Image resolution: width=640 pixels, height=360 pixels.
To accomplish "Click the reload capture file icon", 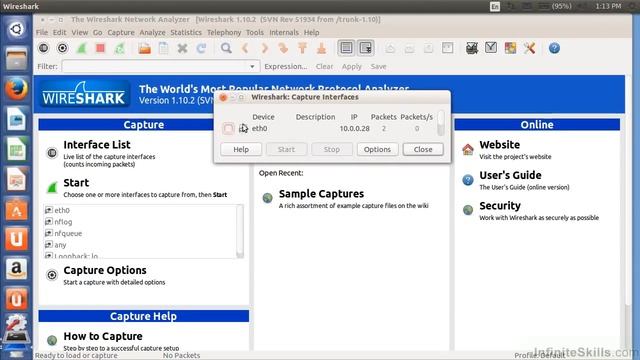I will 201,48.
